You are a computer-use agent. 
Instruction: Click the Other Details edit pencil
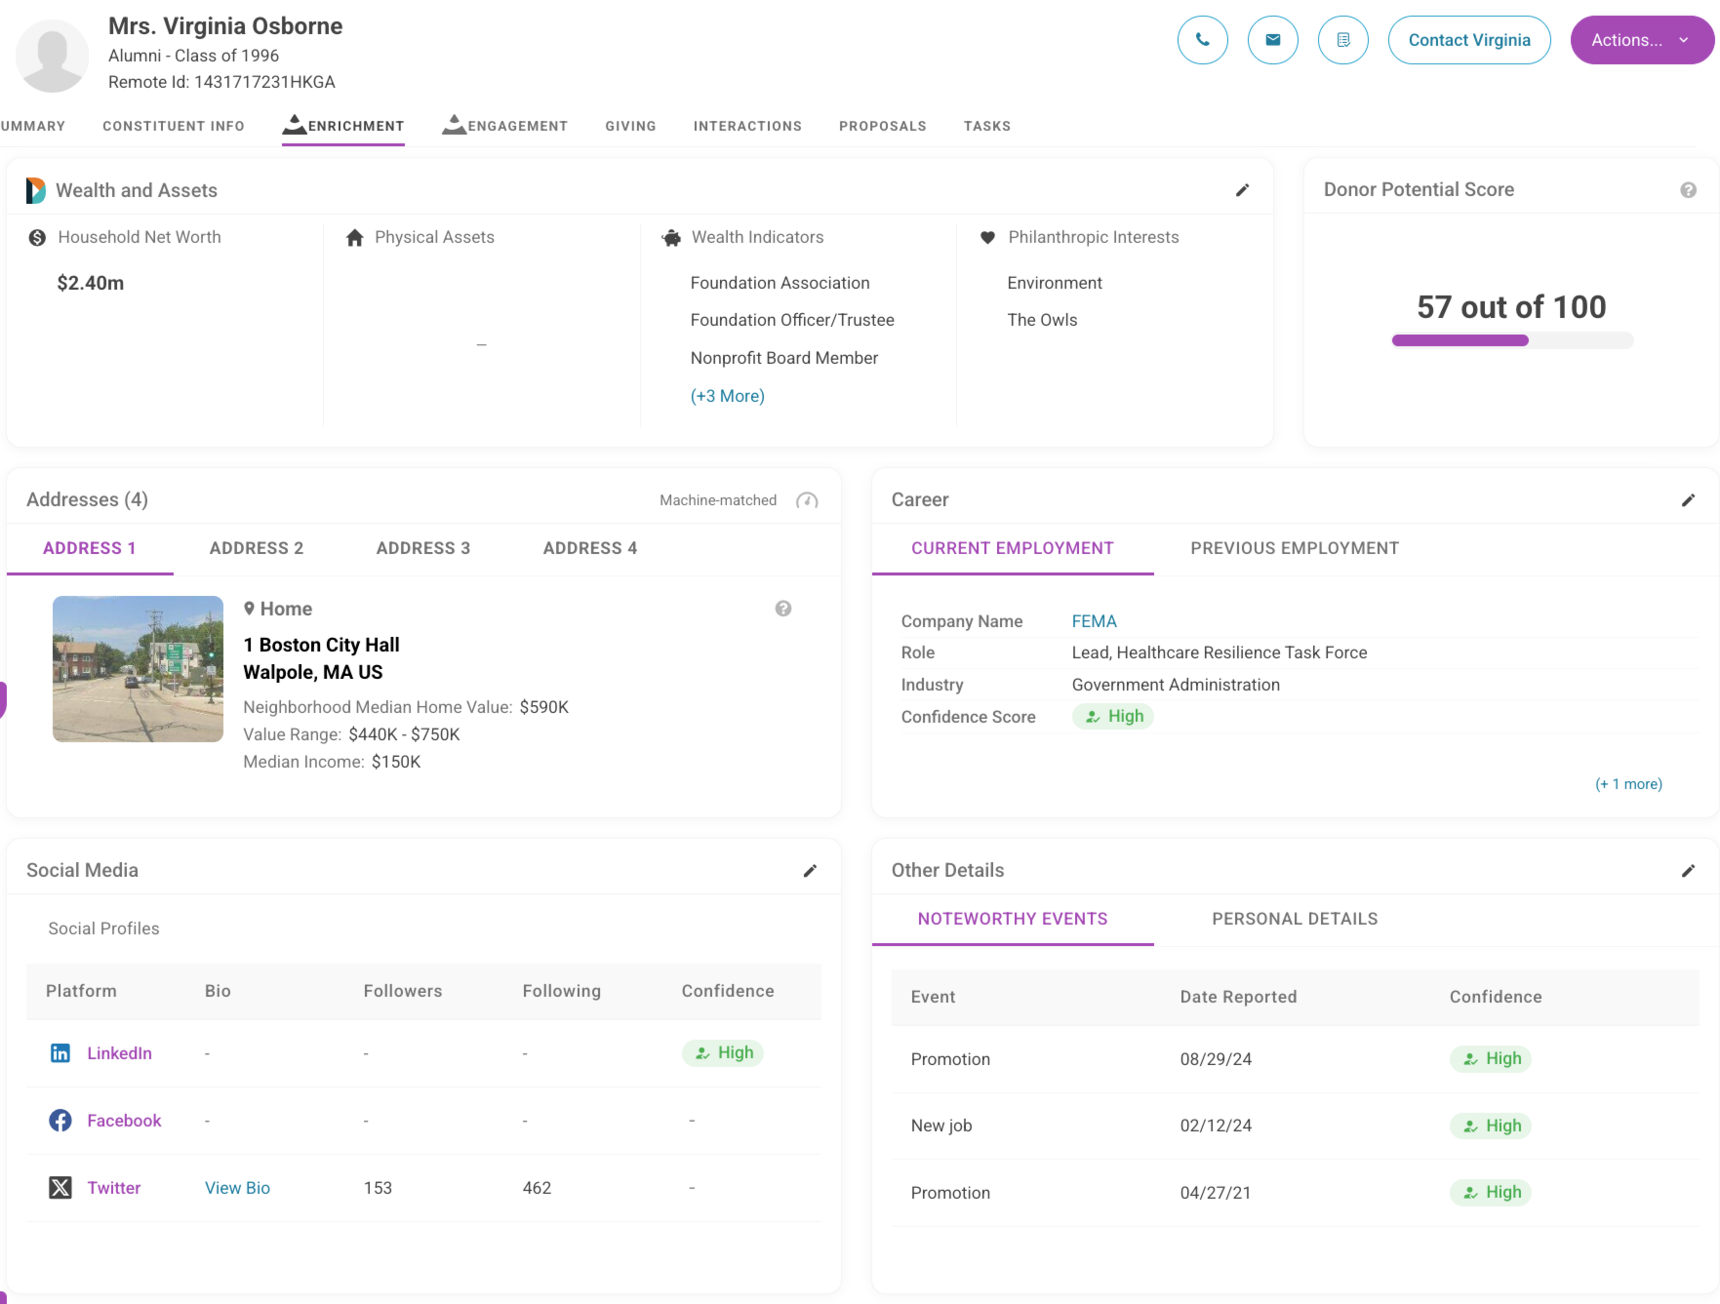(x=1688, y=871)
